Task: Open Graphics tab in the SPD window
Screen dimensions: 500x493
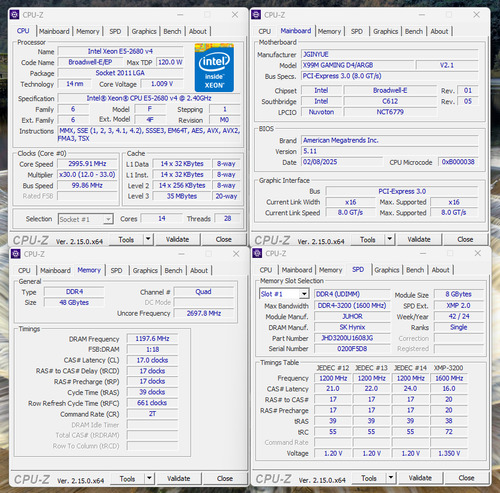Action: [387, 270]
